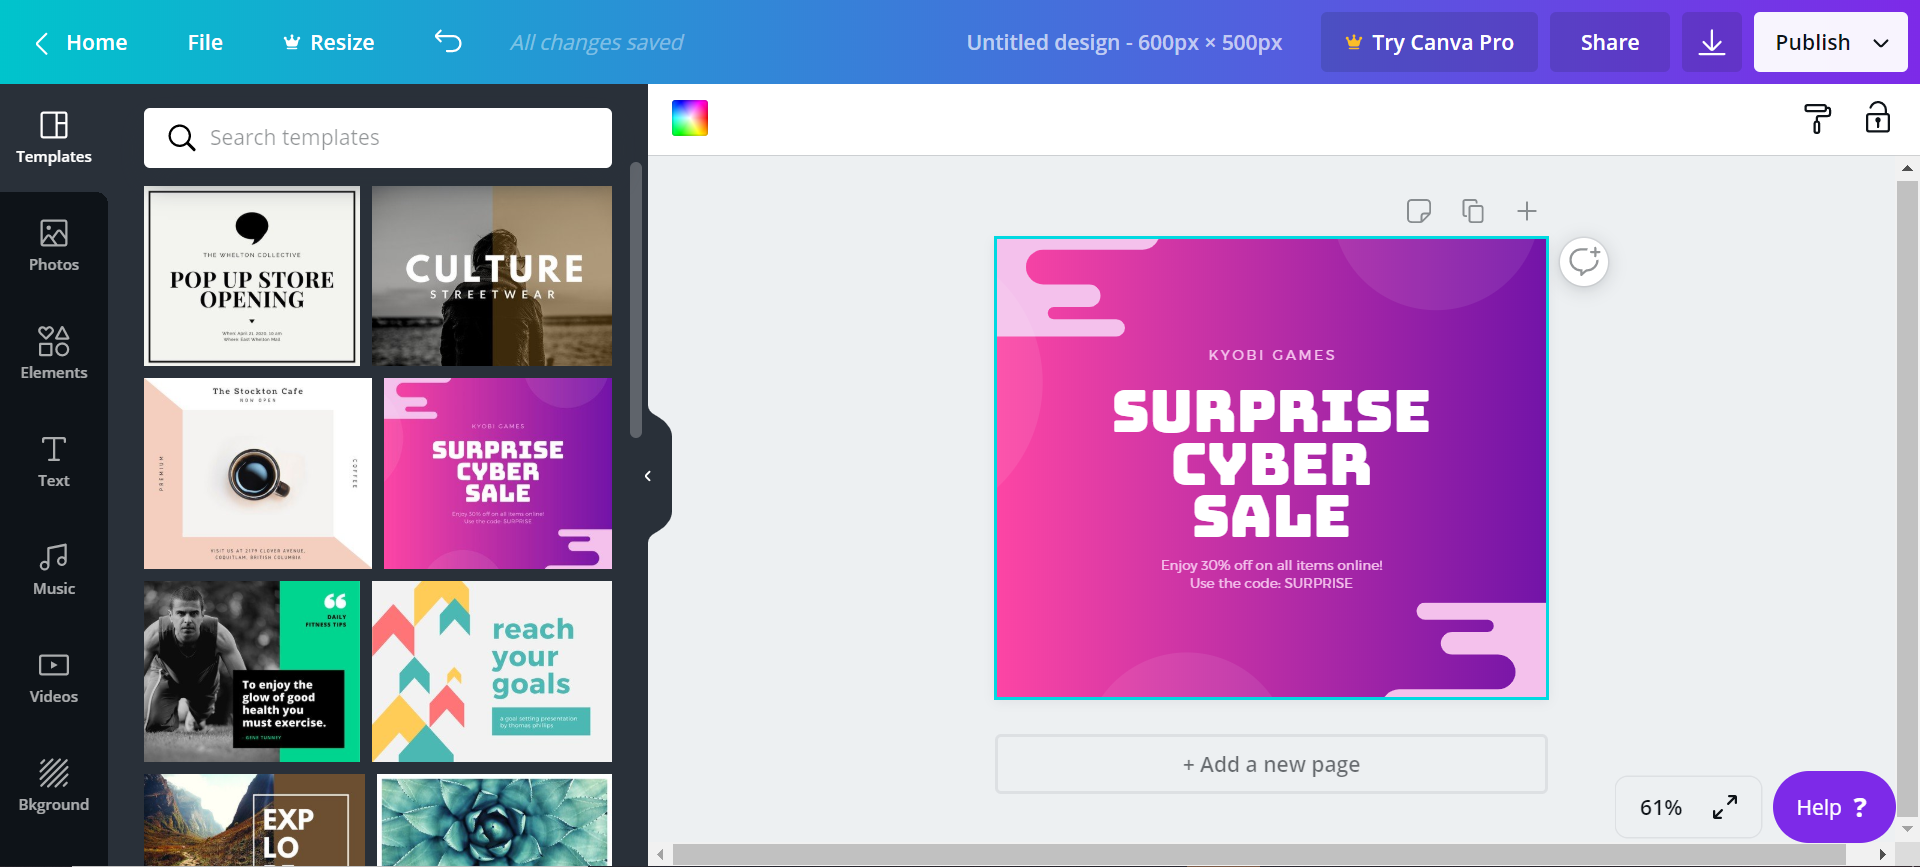Open the Photos side panel tab
Viewport: 1920px width, 867px height.
[x=54, y=246]
